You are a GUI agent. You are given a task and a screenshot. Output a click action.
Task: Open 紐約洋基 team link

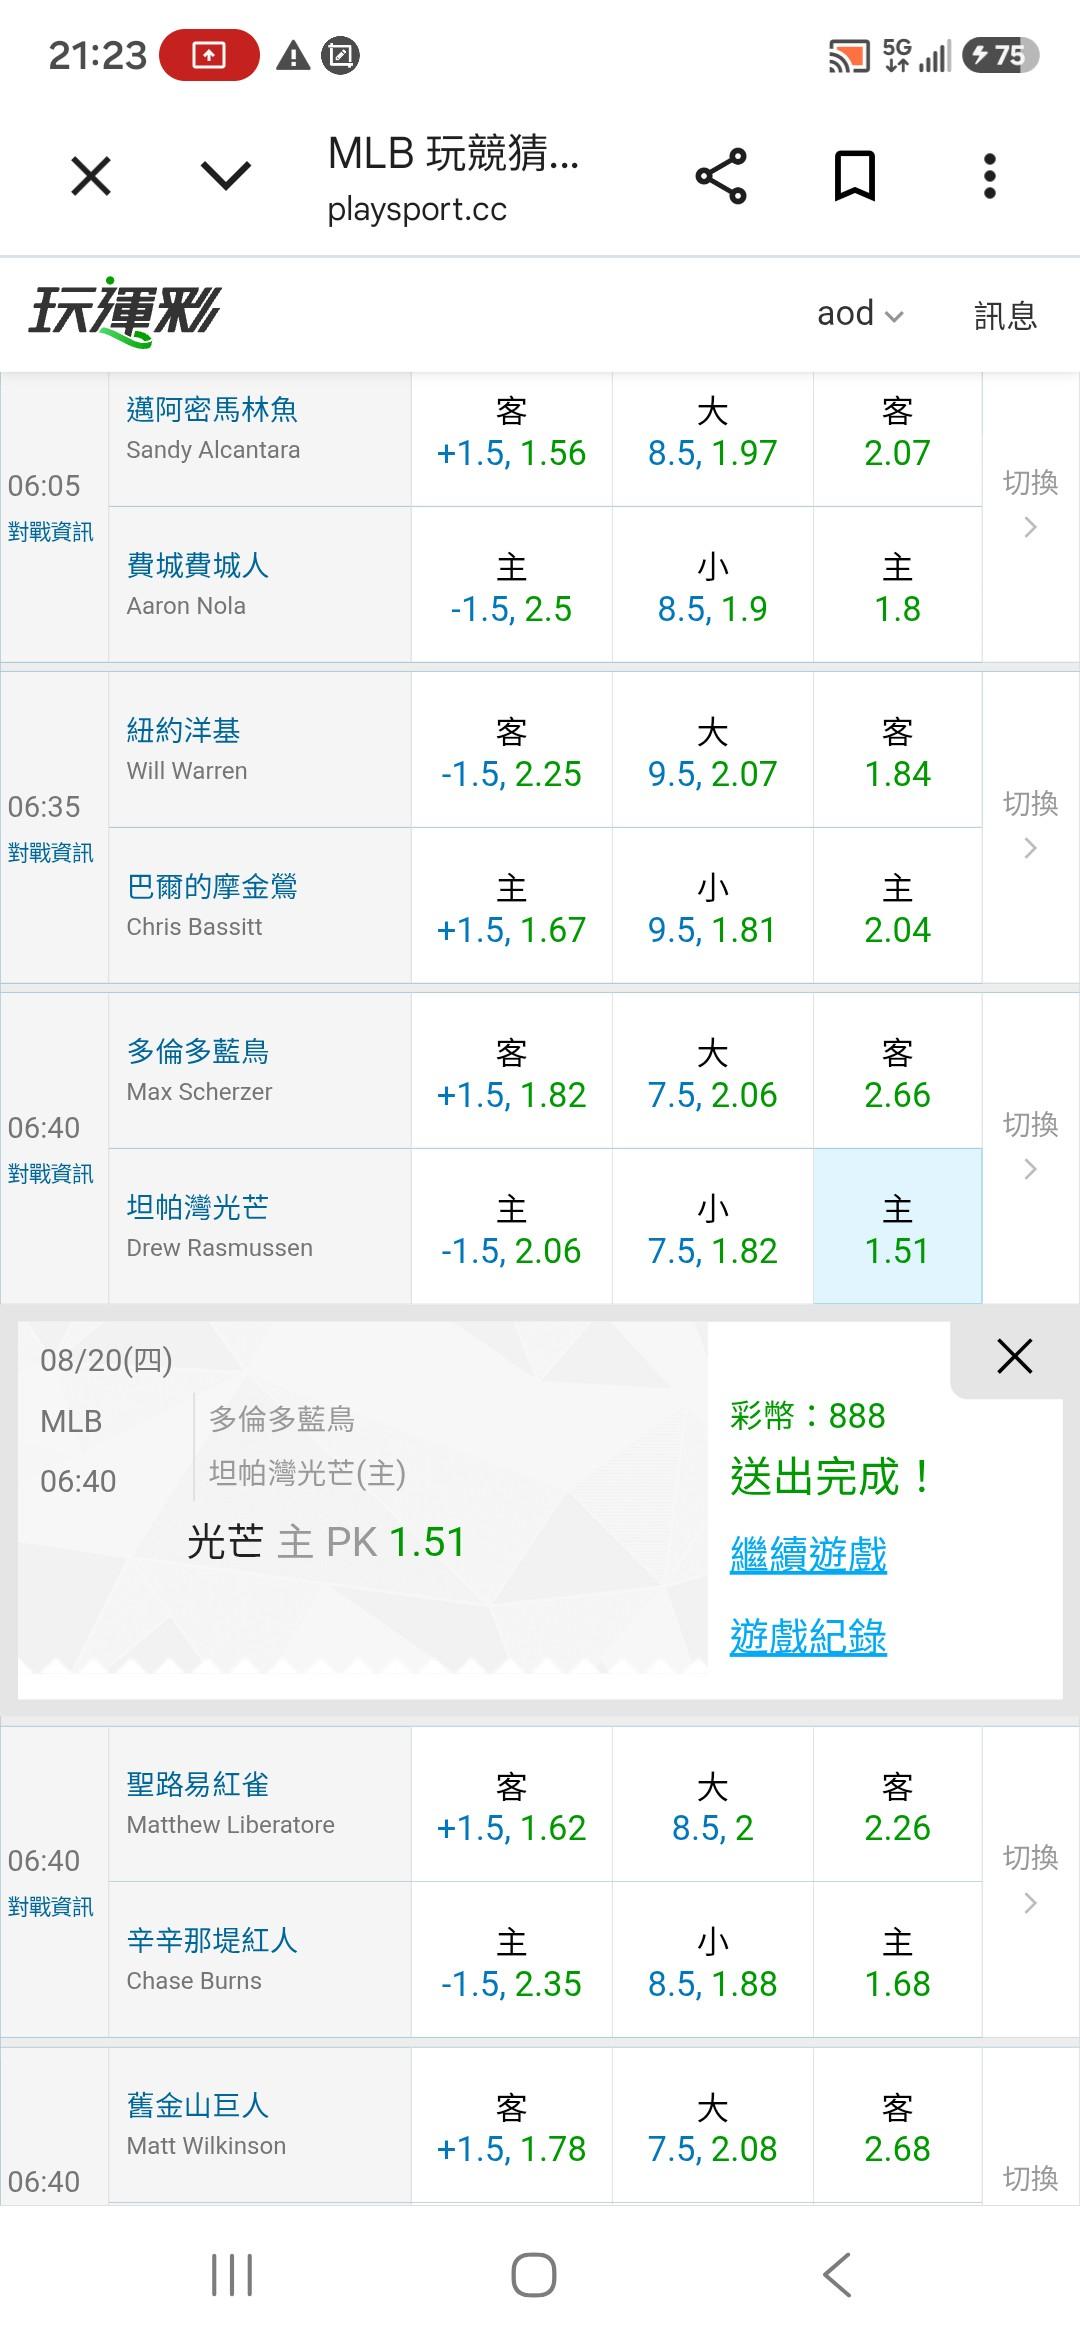183,731
